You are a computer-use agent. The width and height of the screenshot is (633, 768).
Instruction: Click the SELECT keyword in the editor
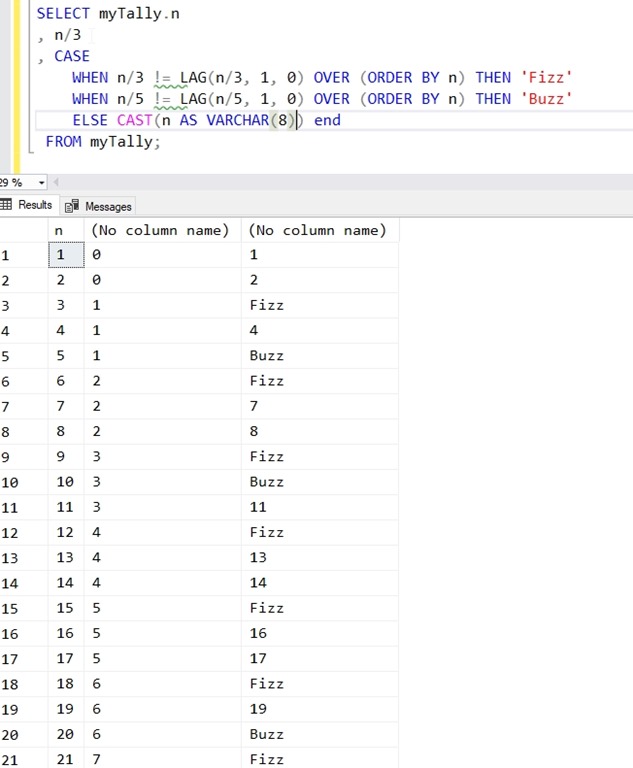(63, 14)
